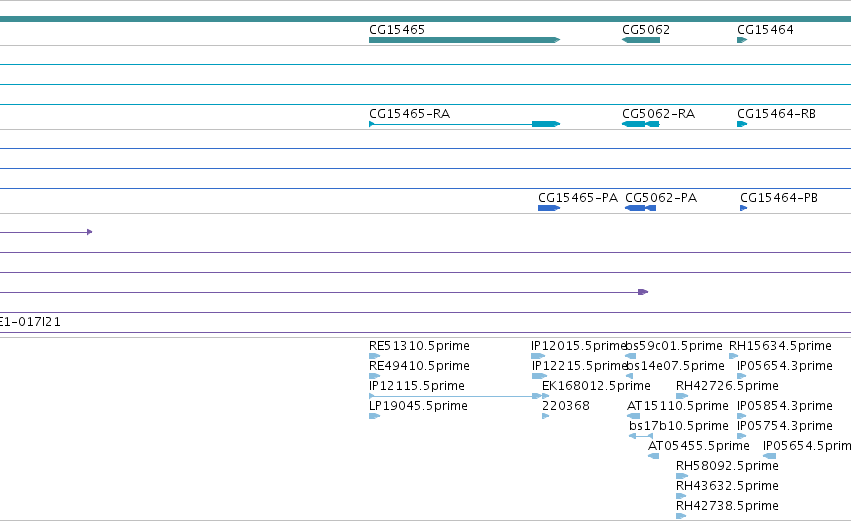Select RH42726.5prime EST label
Image resolution: width=851 pixels, height=521 pixels.
(727, 386)
